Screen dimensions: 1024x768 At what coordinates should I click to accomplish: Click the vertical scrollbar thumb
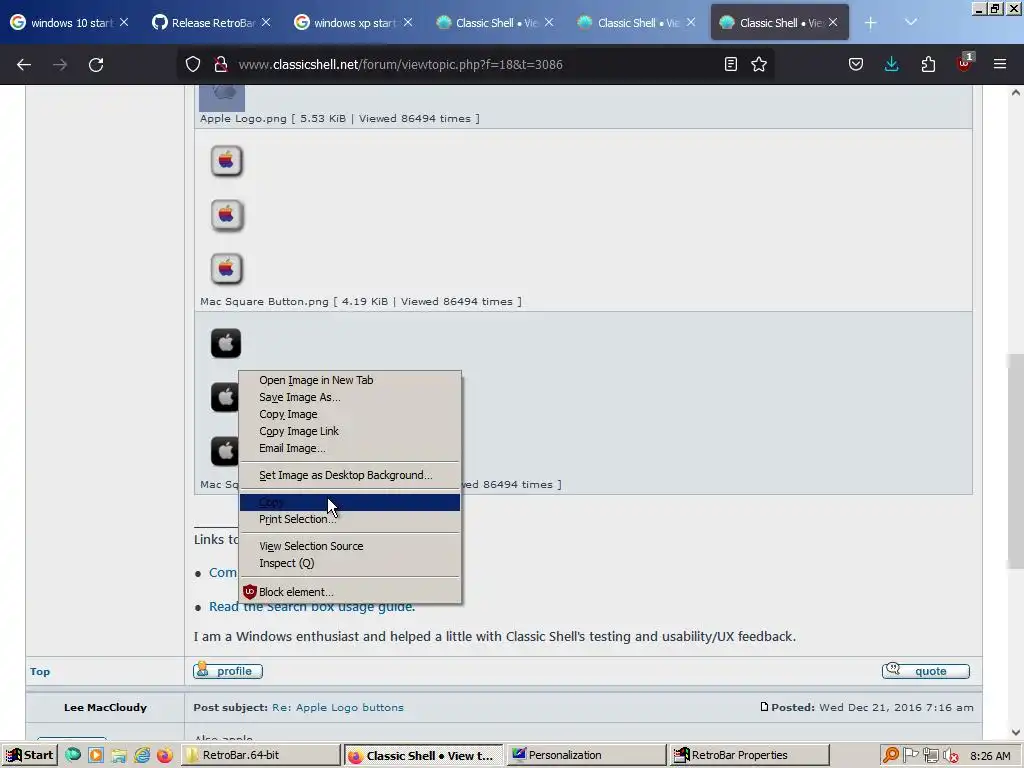pos(1016,462)
